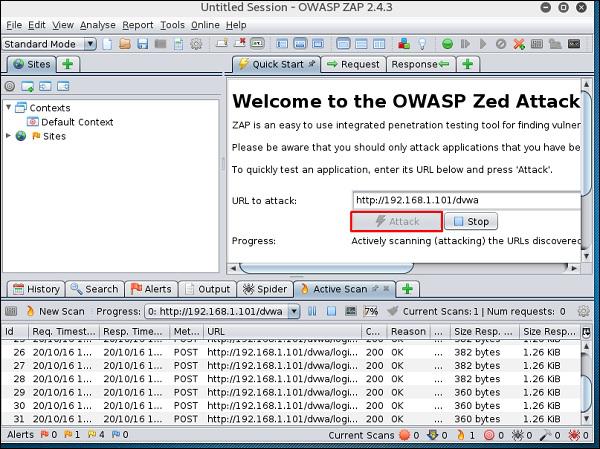Viewport: 600px width, 449px height.
Task: Expand the Sites tree node
Action: click(8, 136)
